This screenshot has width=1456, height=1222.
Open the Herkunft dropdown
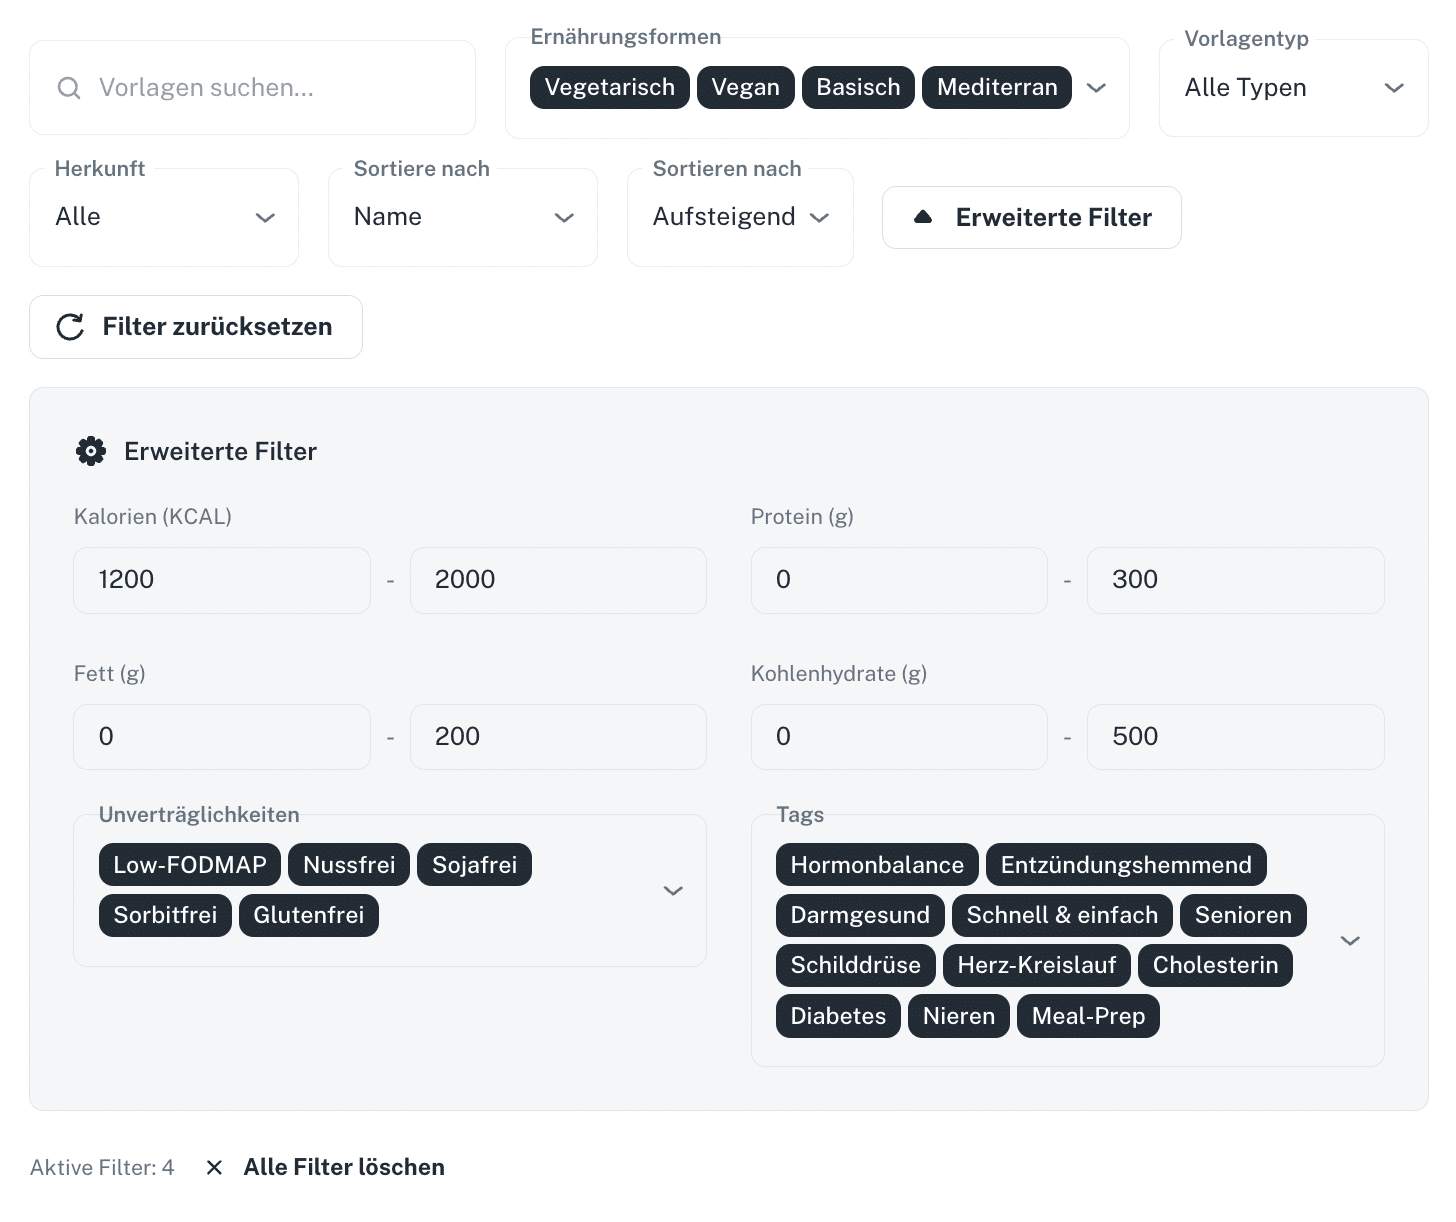click(164, 217)
